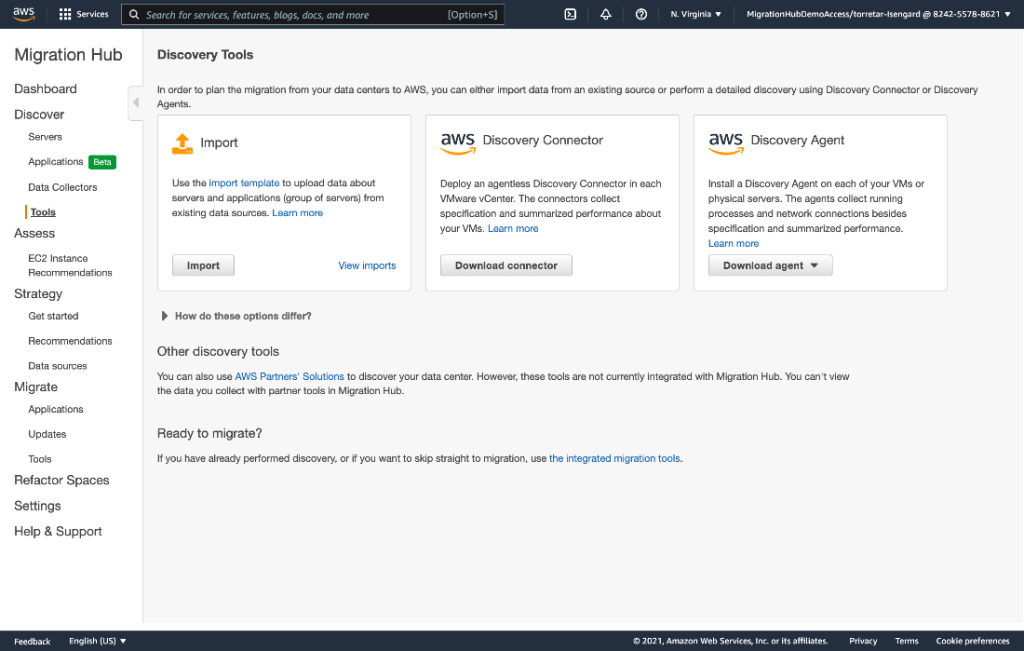Select Dashboard in the Migration Hub sidebar
The height and width of the screenshot is (651, 1024).
[x=47, y=88]
